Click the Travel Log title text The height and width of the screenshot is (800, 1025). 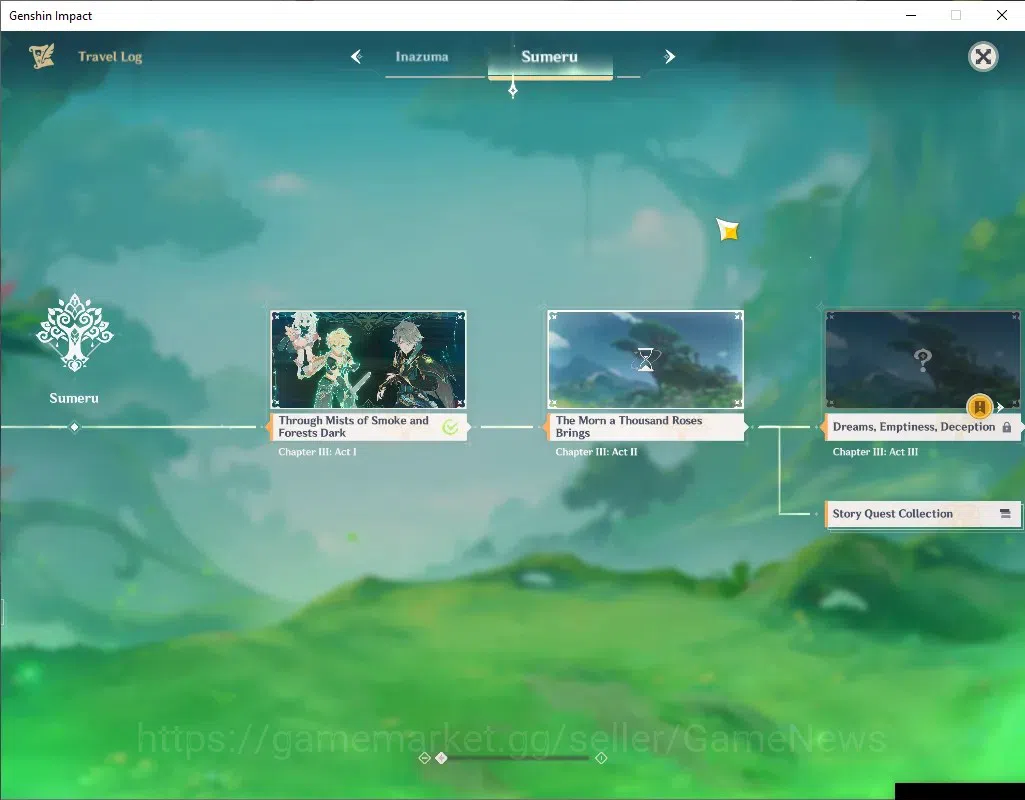[x=110, y=57]
